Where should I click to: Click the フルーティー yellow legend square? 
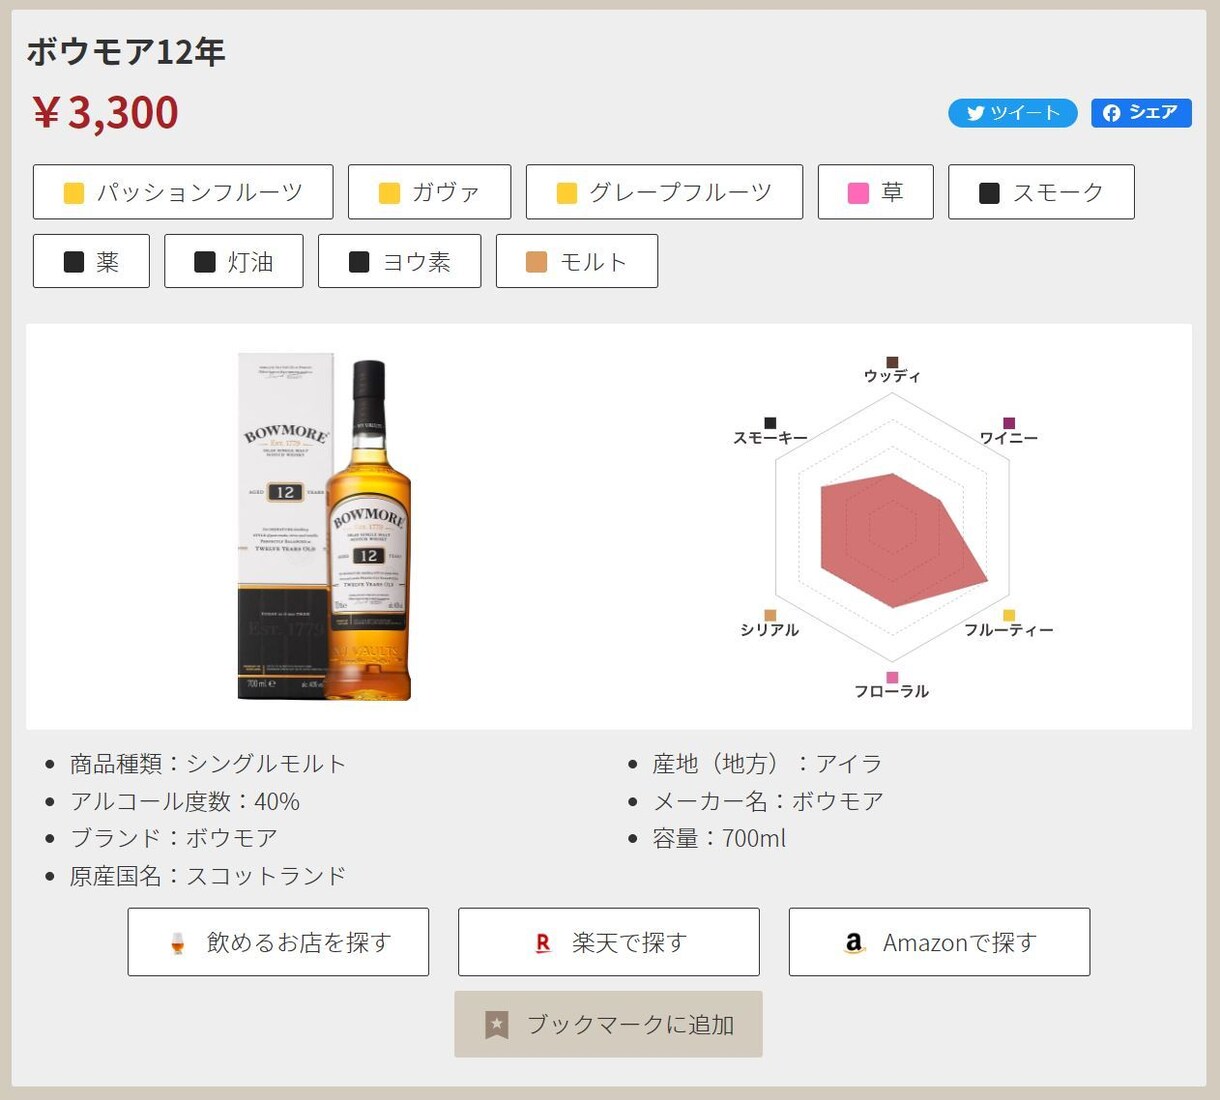point(1009,615)
